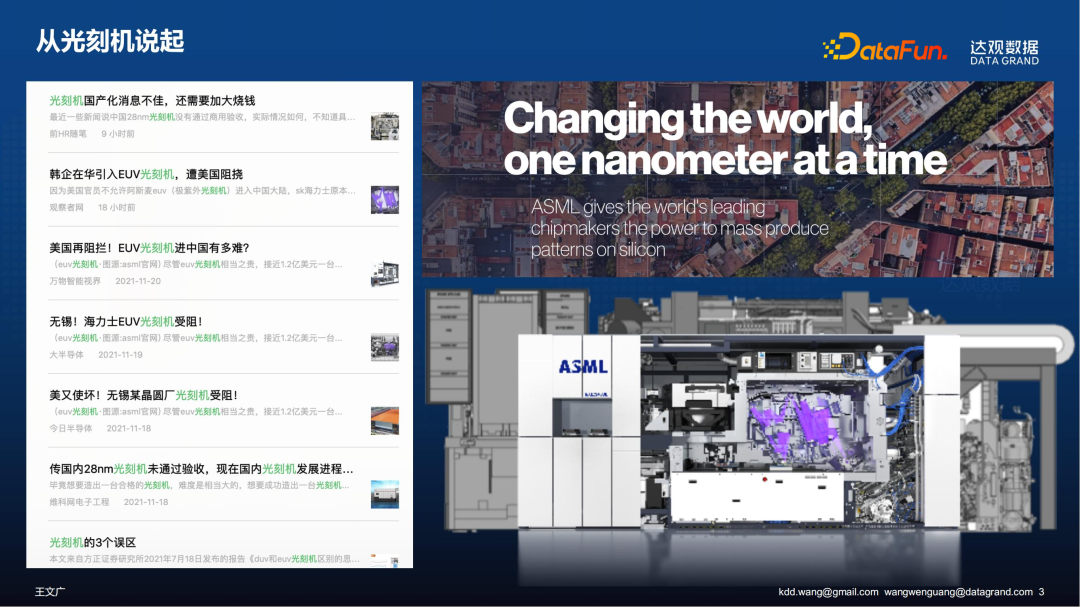The width and height of the screenshot is (1080, 607).
Task: Click summary '因为美国官员不允许阿斯麦euv'
Action: point(202,191)
